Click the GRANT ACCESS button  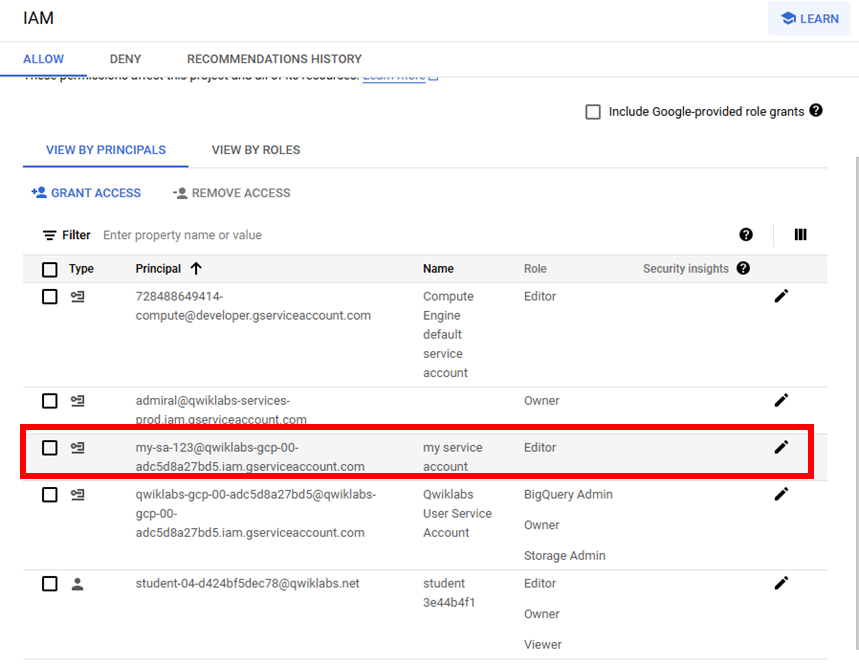(x=86, y=193)
